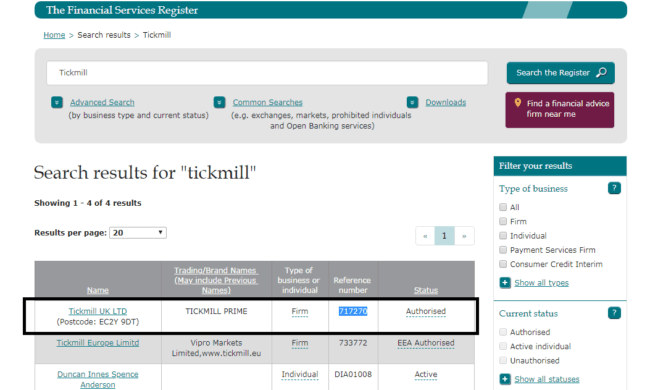Image resolution: width=650 pixels, height=390 pixels.
Task: Click Individual type in Duncan Anderson row
Action: (x=300, y=374)
